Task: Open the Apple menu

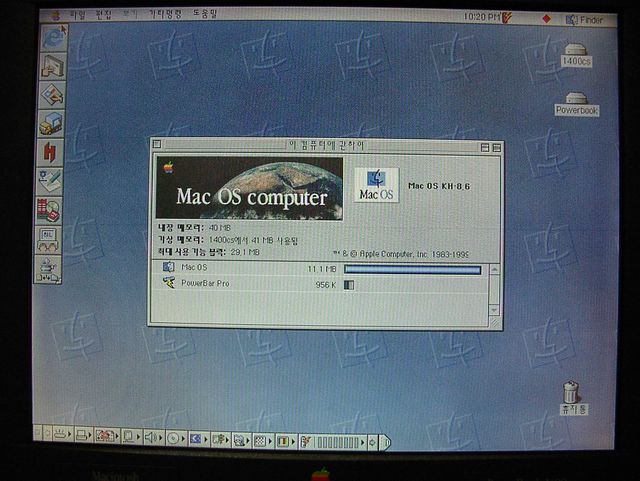Action: (49, 17)
